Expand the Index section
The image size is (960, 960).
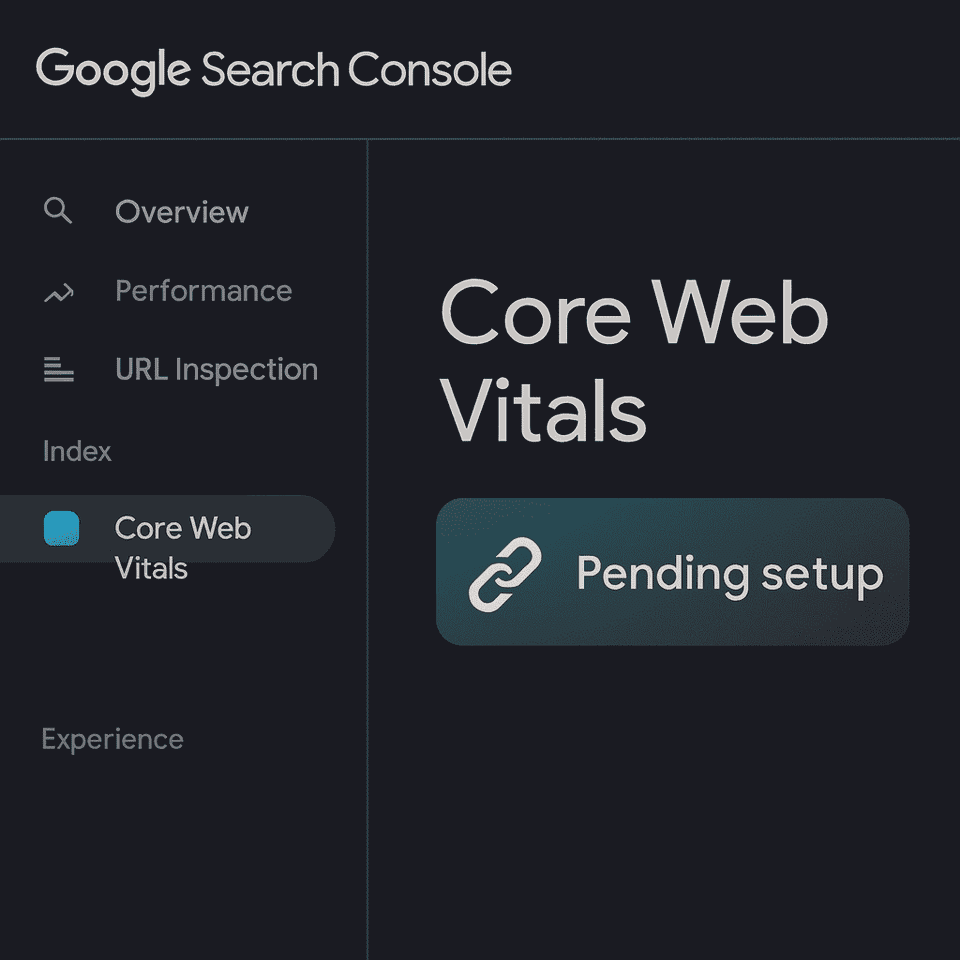pyautogui.click(x=77, y=451)
